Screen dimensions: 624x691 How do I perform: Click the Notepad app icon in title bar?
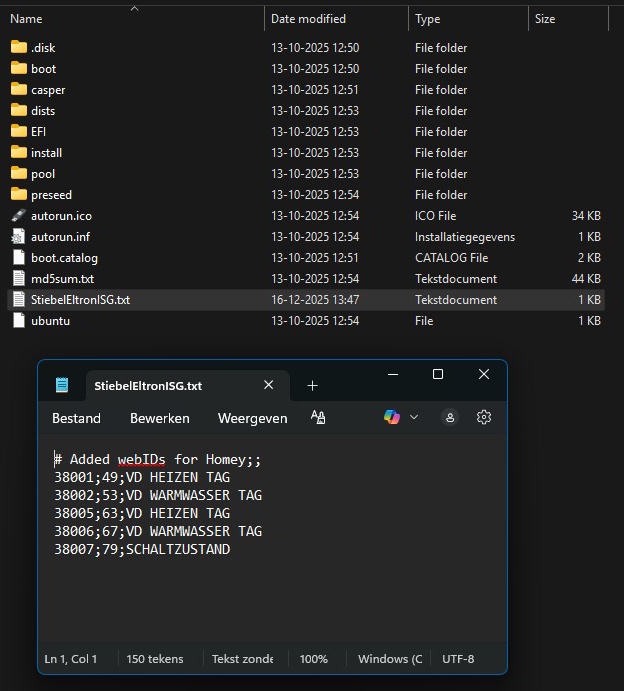63,385
